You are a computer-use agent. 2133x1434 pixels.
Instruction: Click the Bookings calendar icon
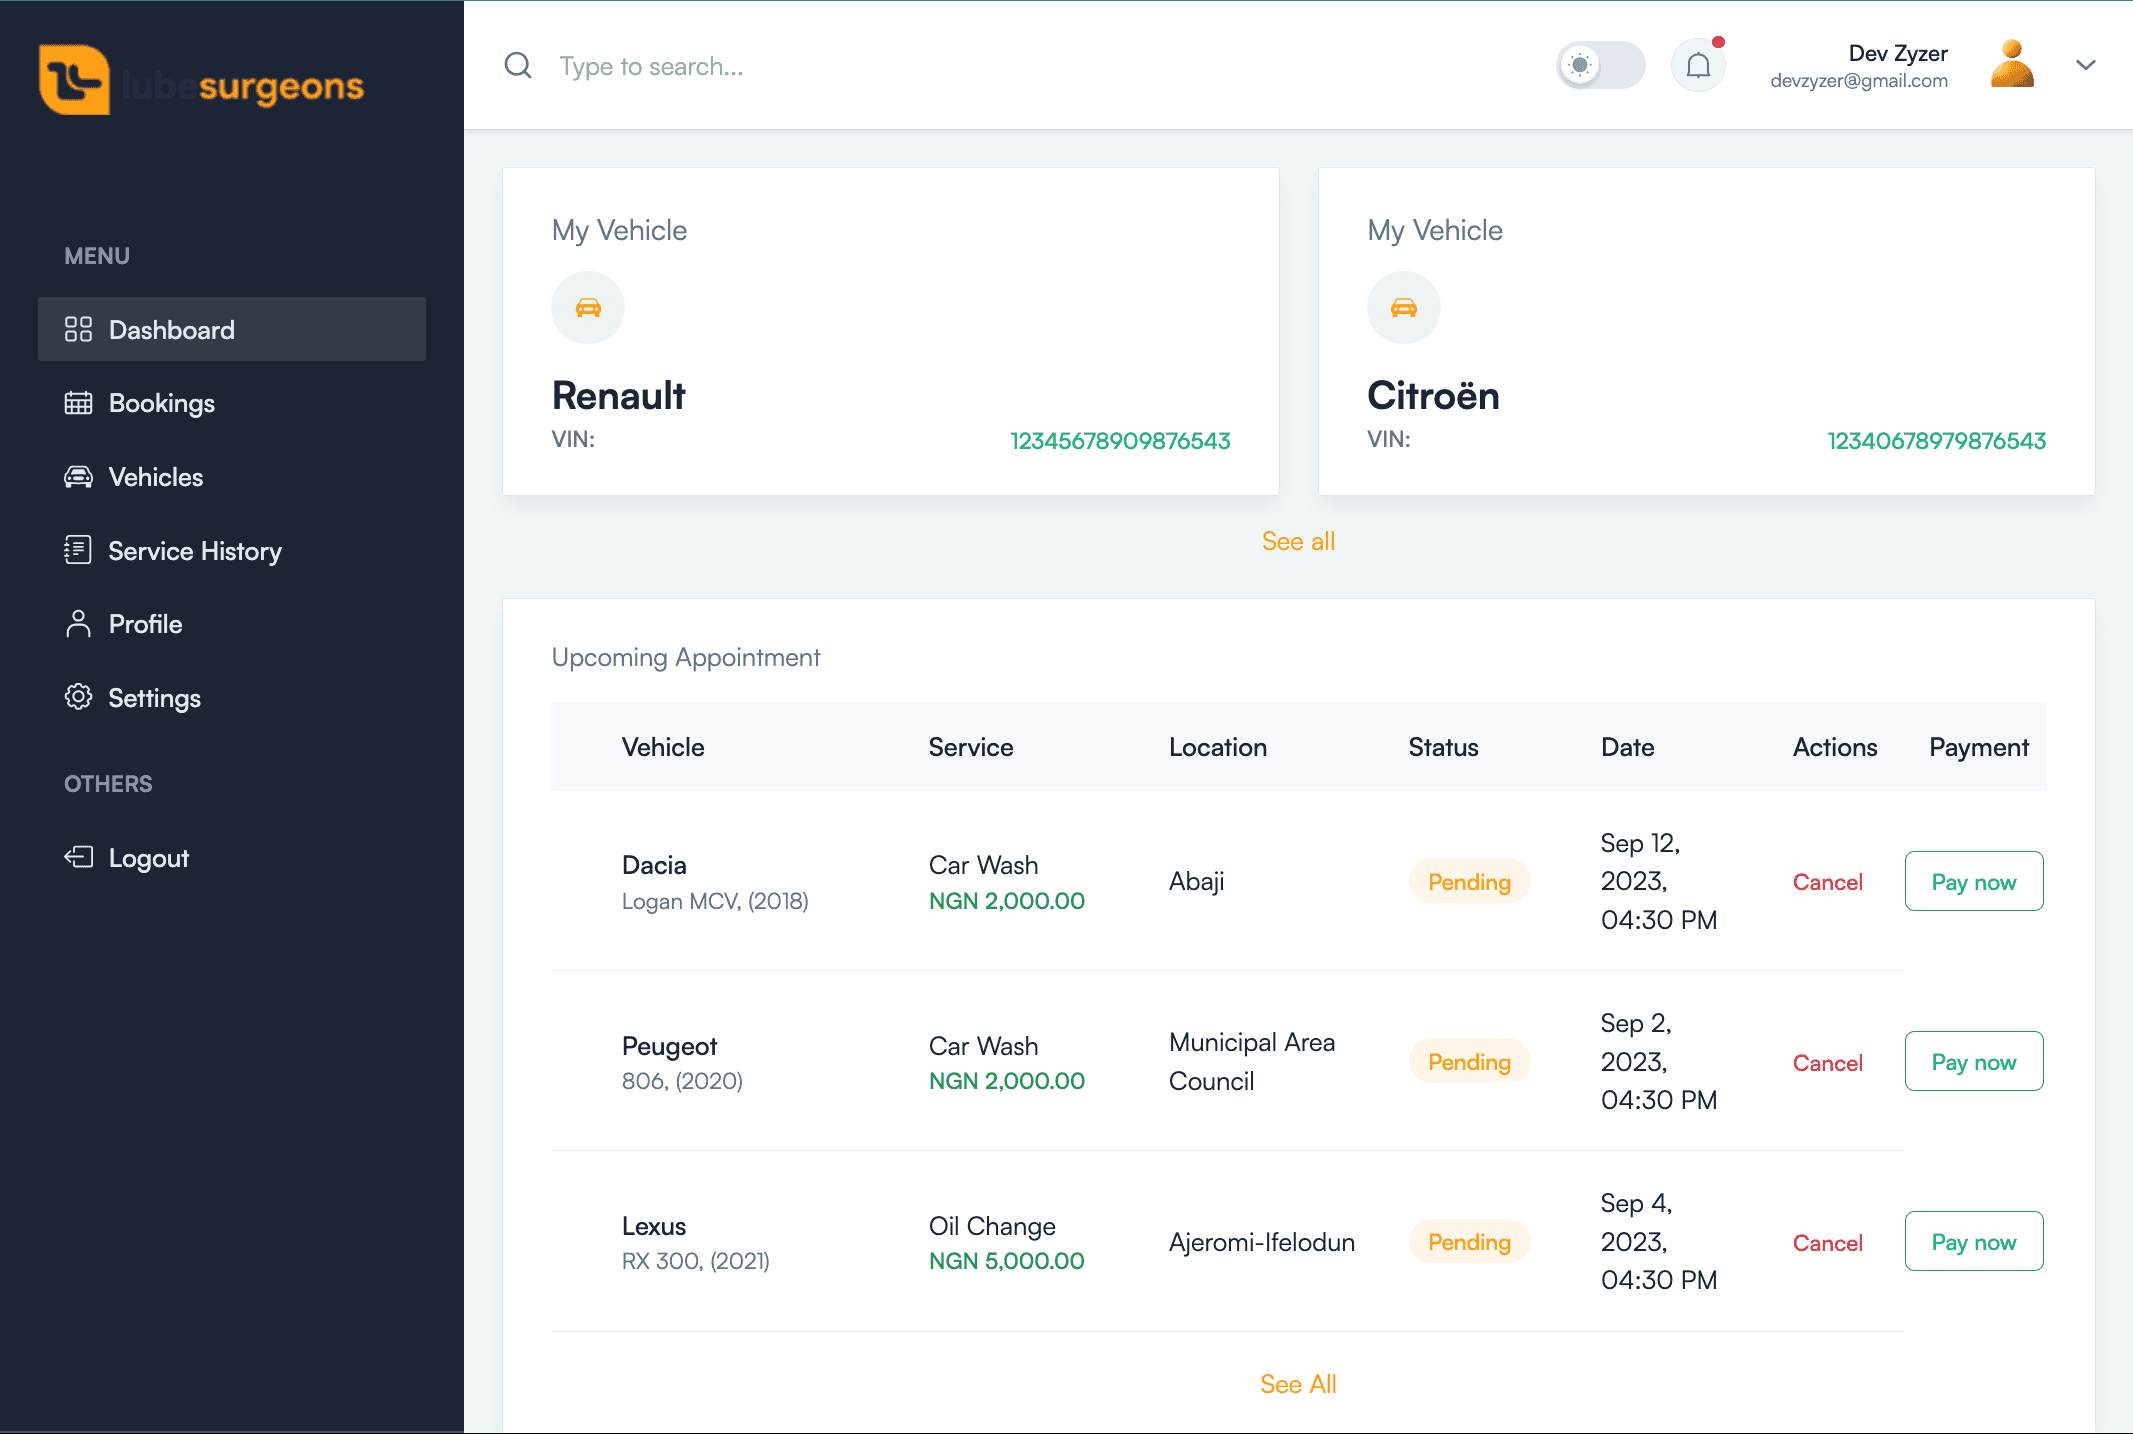[78, 403]
